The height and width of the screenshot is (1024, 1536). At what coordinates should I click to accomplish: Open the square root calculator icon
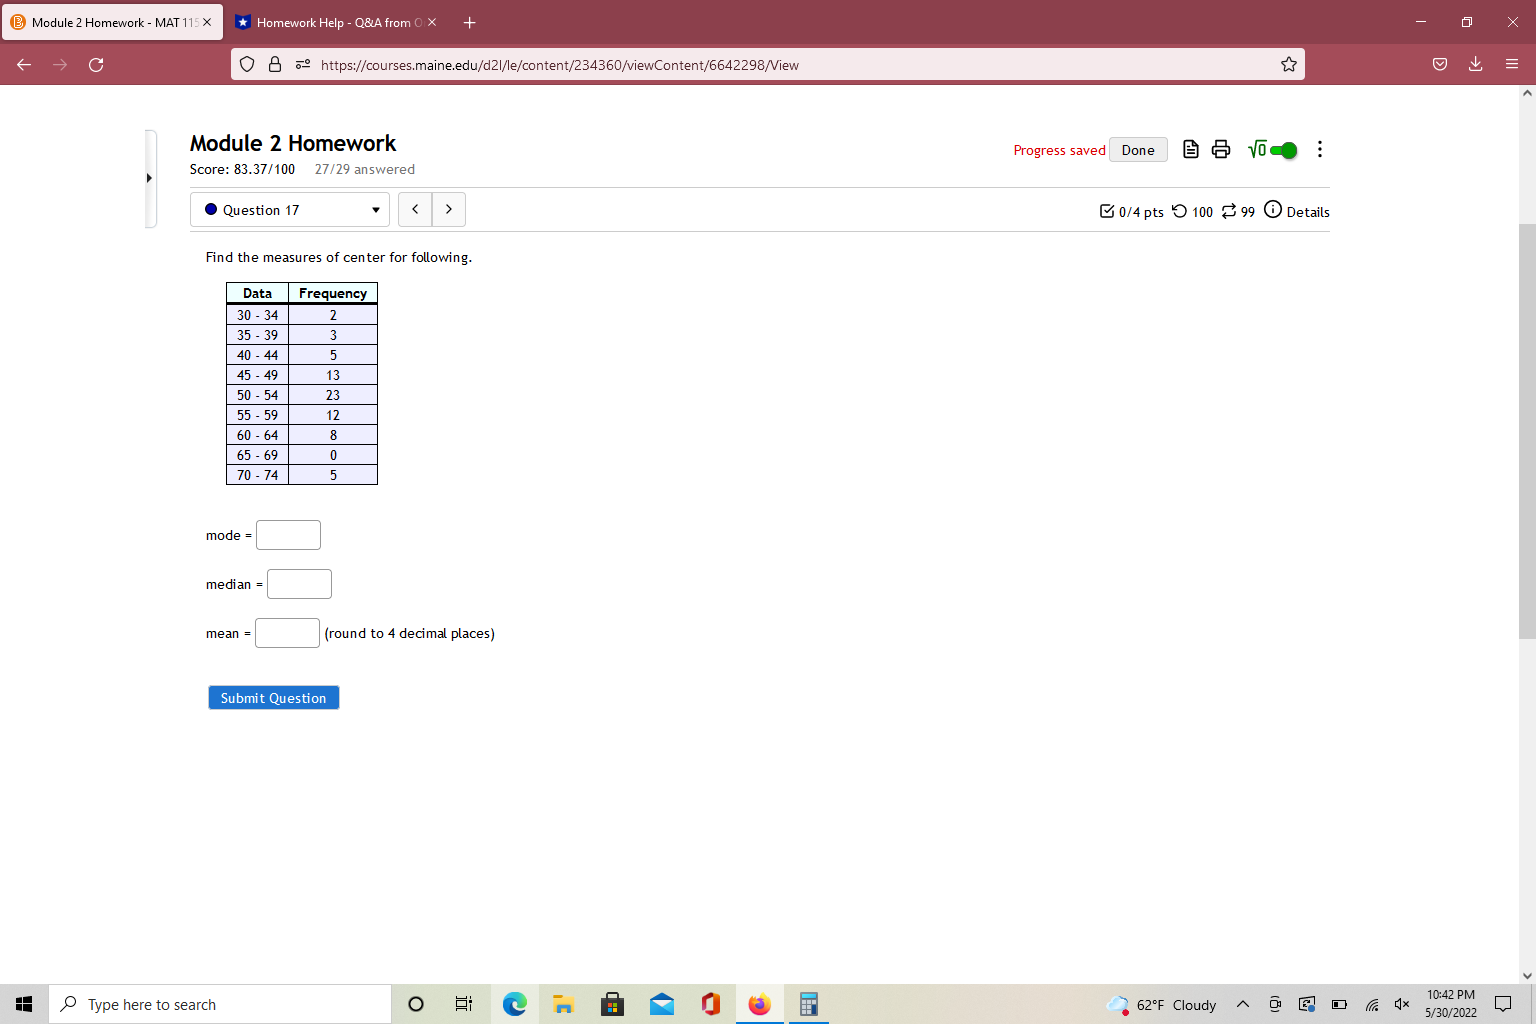pyautogui.click(x=1258, y=149)
